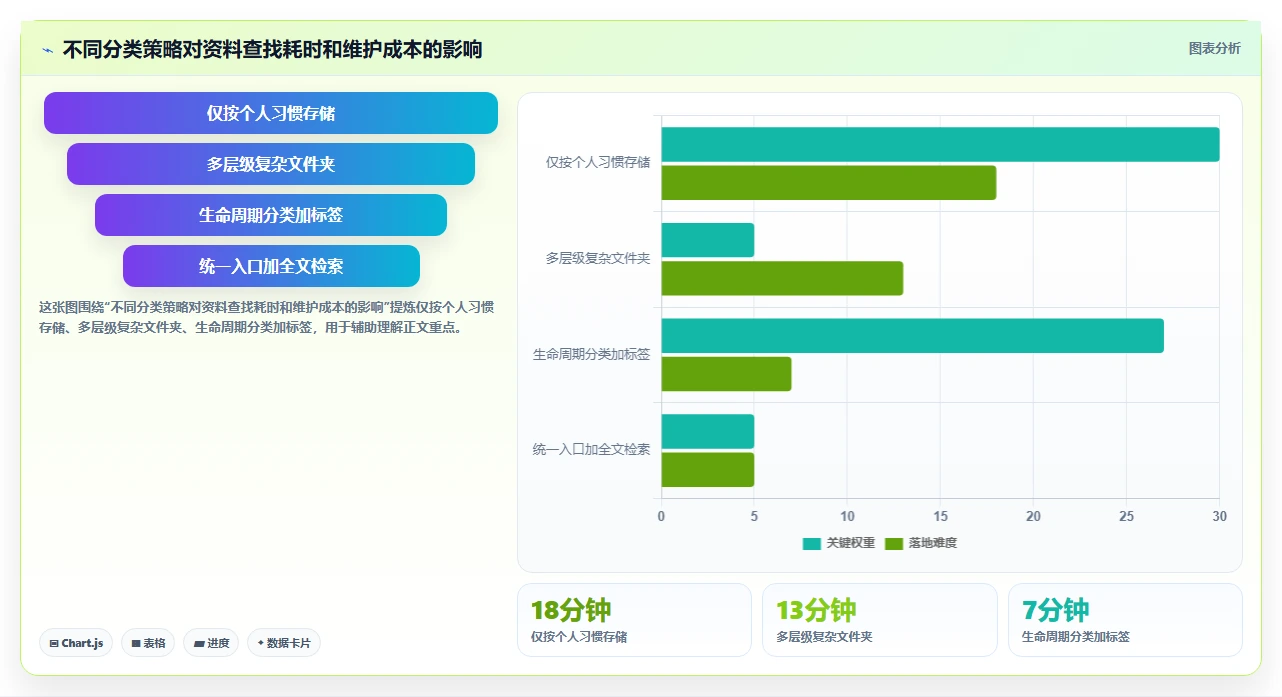Click the y-axis label 仅按个人习惯存储
This screenshot has height=697, width=1282.
coord(598,162)
